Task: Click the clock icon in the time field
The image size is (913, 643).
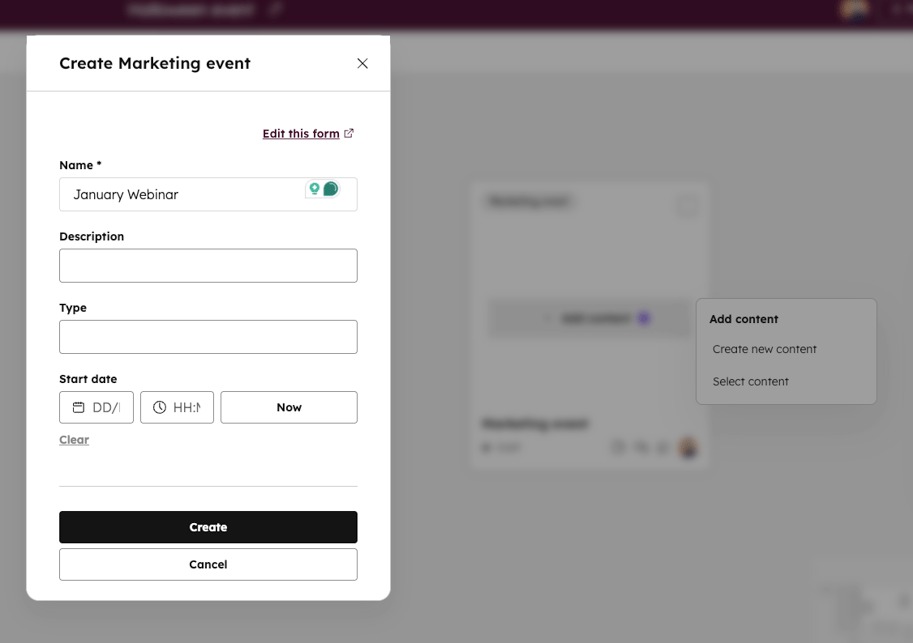Action: point(160,407)
